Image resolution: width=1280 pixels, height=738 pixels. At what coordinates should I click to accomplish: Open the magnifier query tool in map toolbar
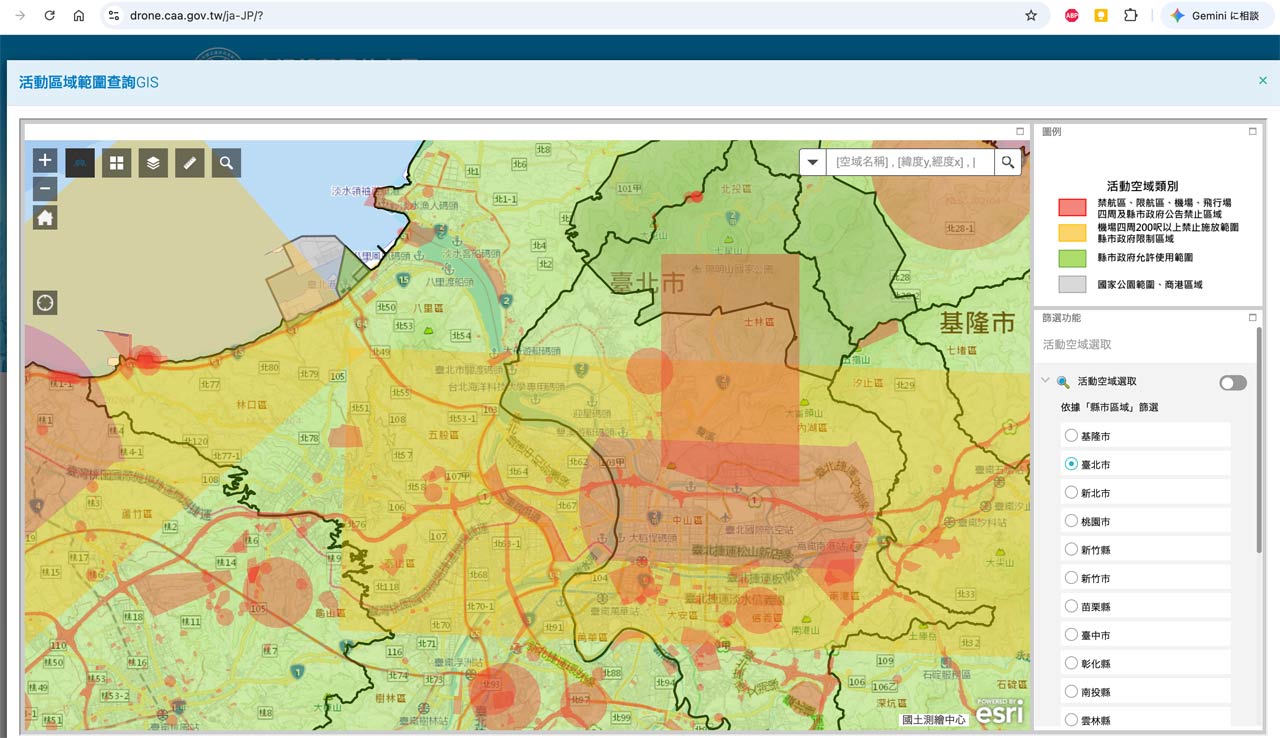(226, 163)
